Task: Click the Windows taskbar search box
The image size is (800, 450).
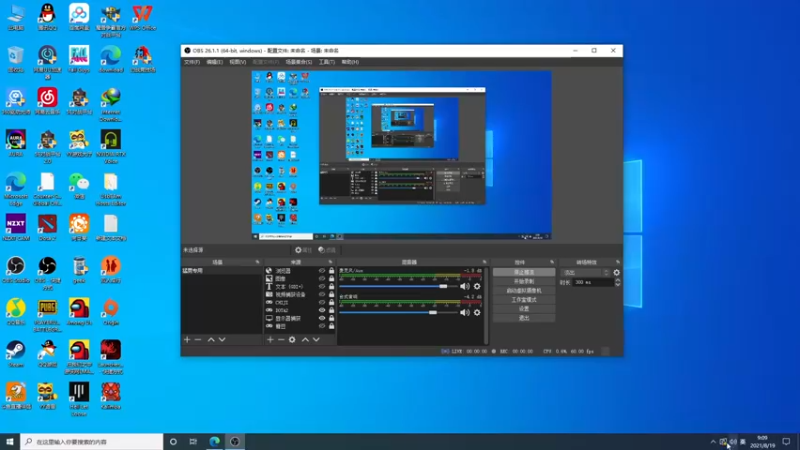Action: [92, 442]
